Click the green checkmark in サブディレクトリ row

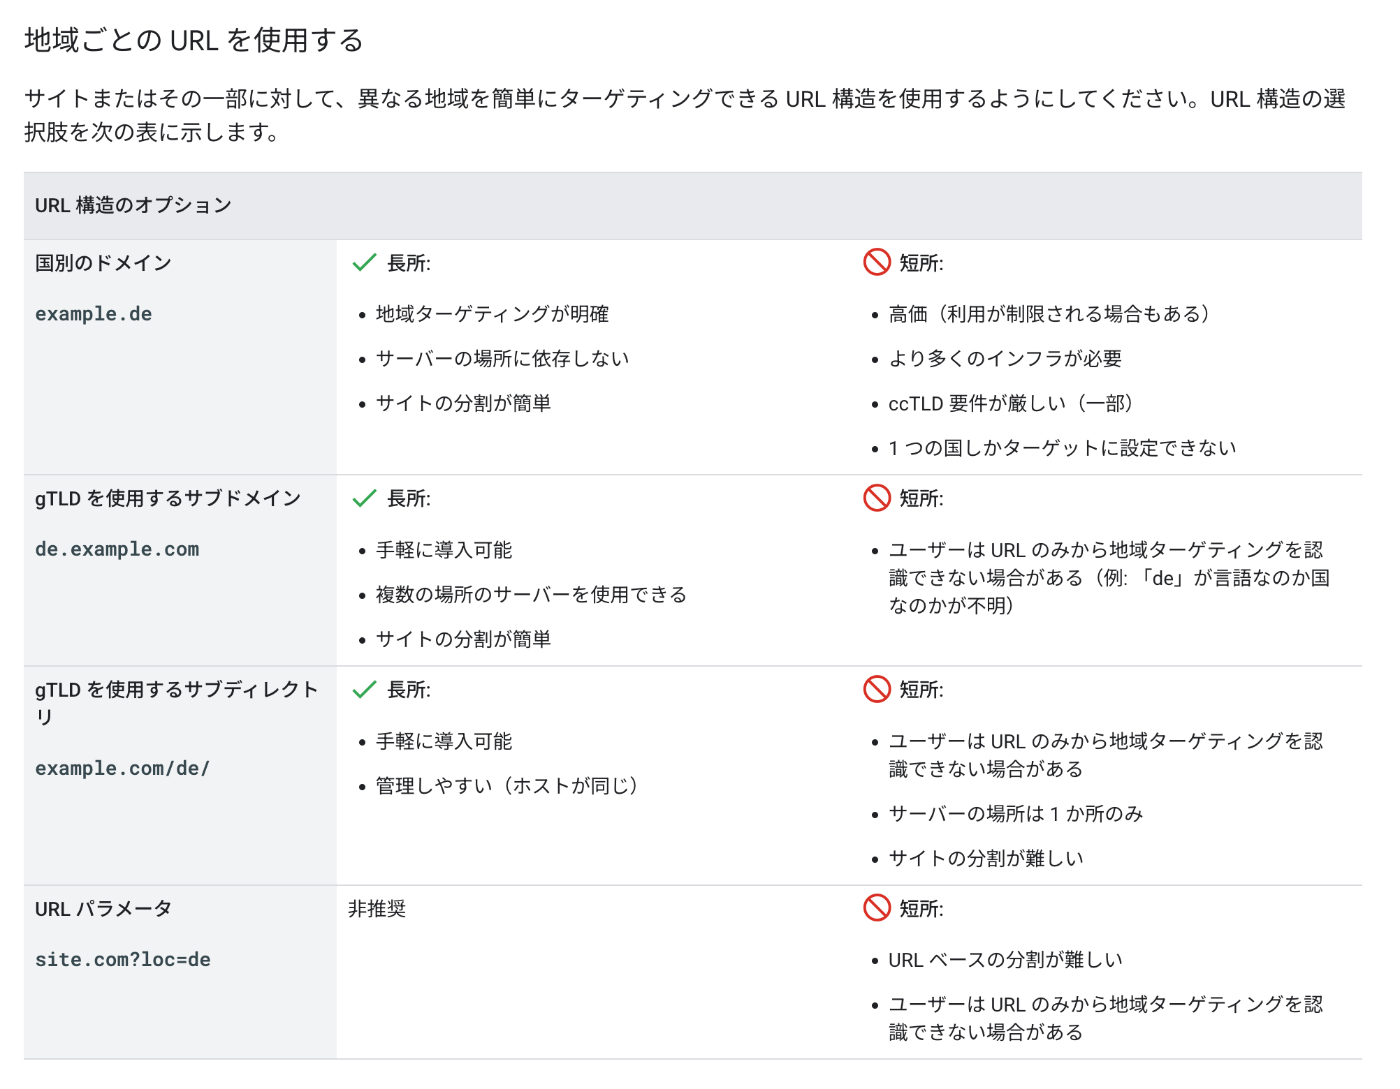pyautogui.click(x=362, y=690)
